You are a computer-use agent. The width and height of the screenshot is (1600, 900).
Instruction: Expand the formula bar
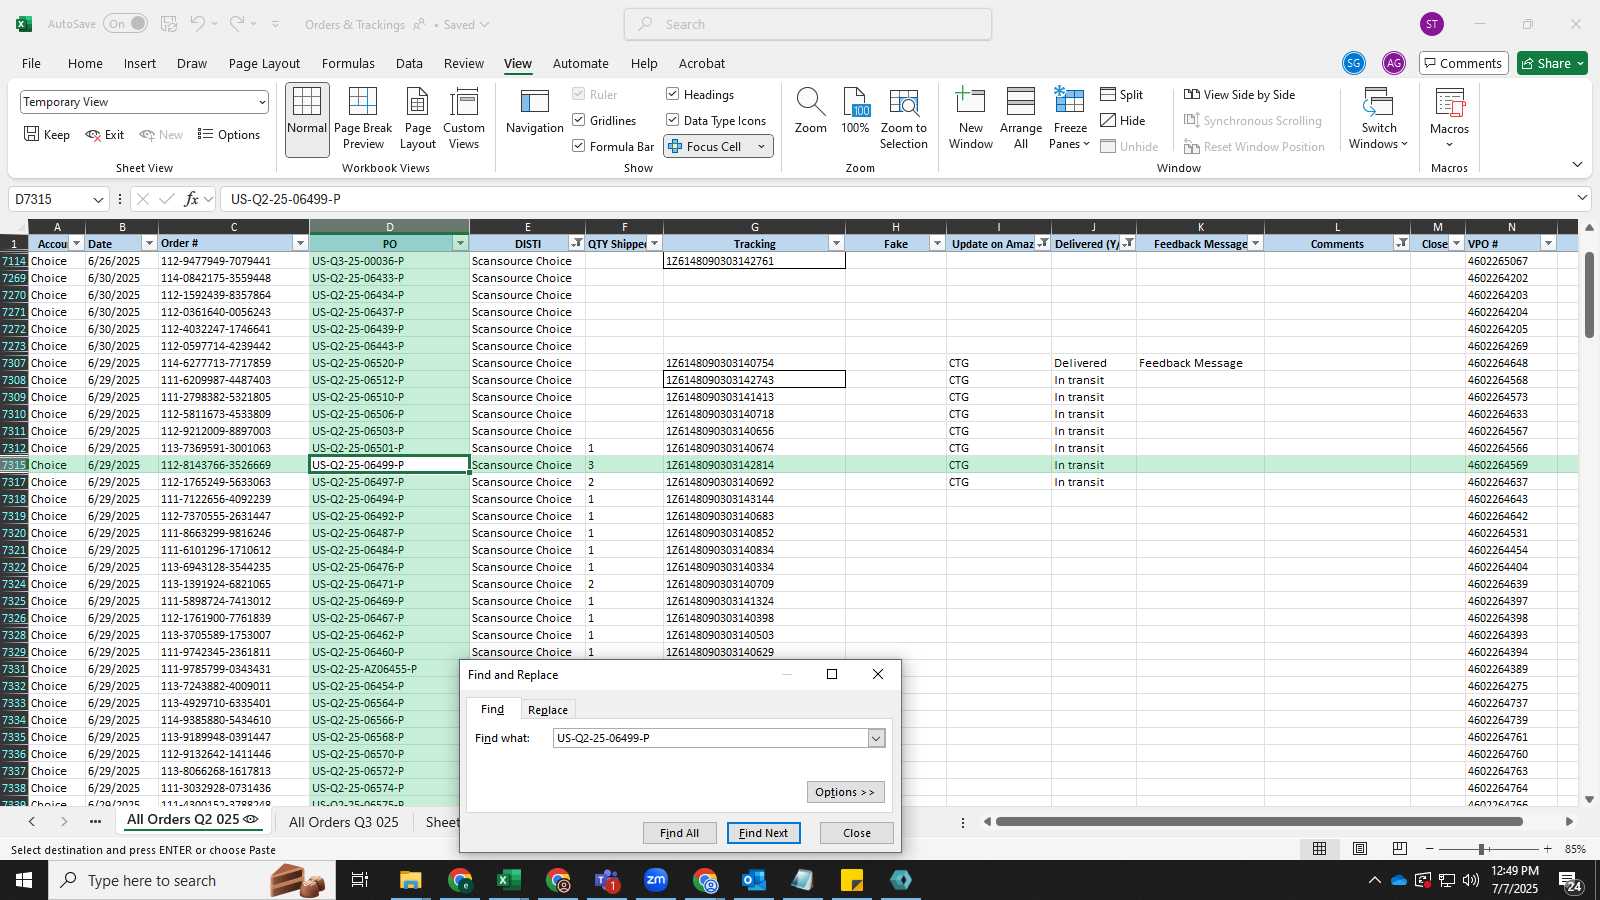[x=1582, y=198]
